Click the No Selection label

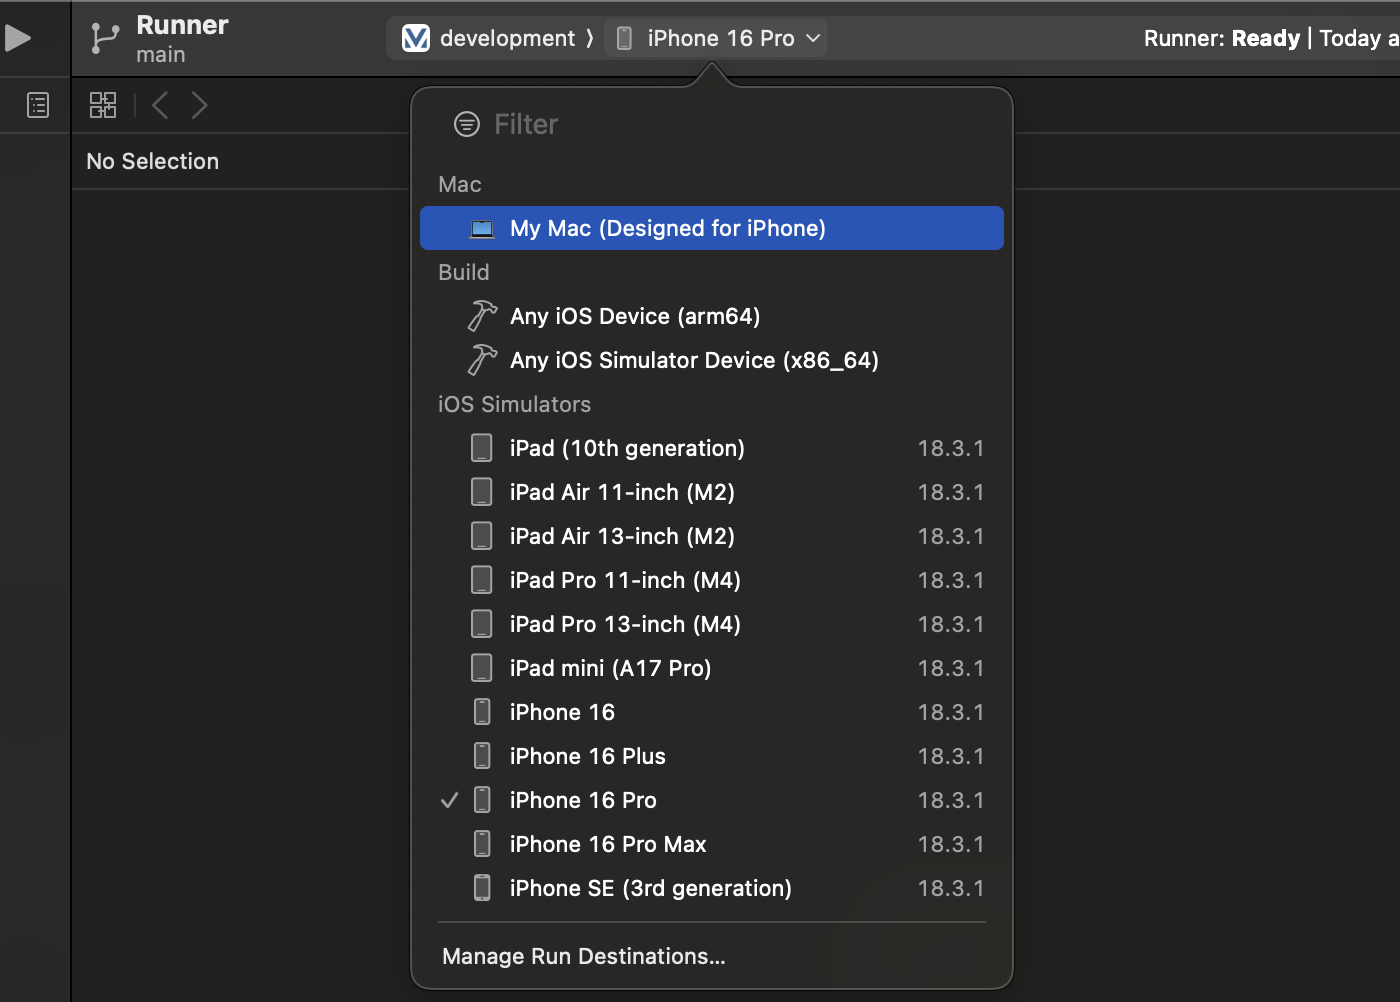pos(153,161)
